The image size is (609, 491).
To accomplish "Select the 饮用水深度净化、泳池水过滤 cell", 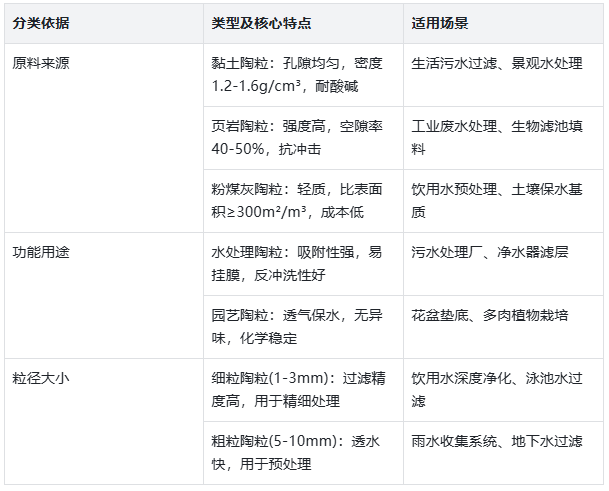I will pyautogui.click(x=497, y=389).
